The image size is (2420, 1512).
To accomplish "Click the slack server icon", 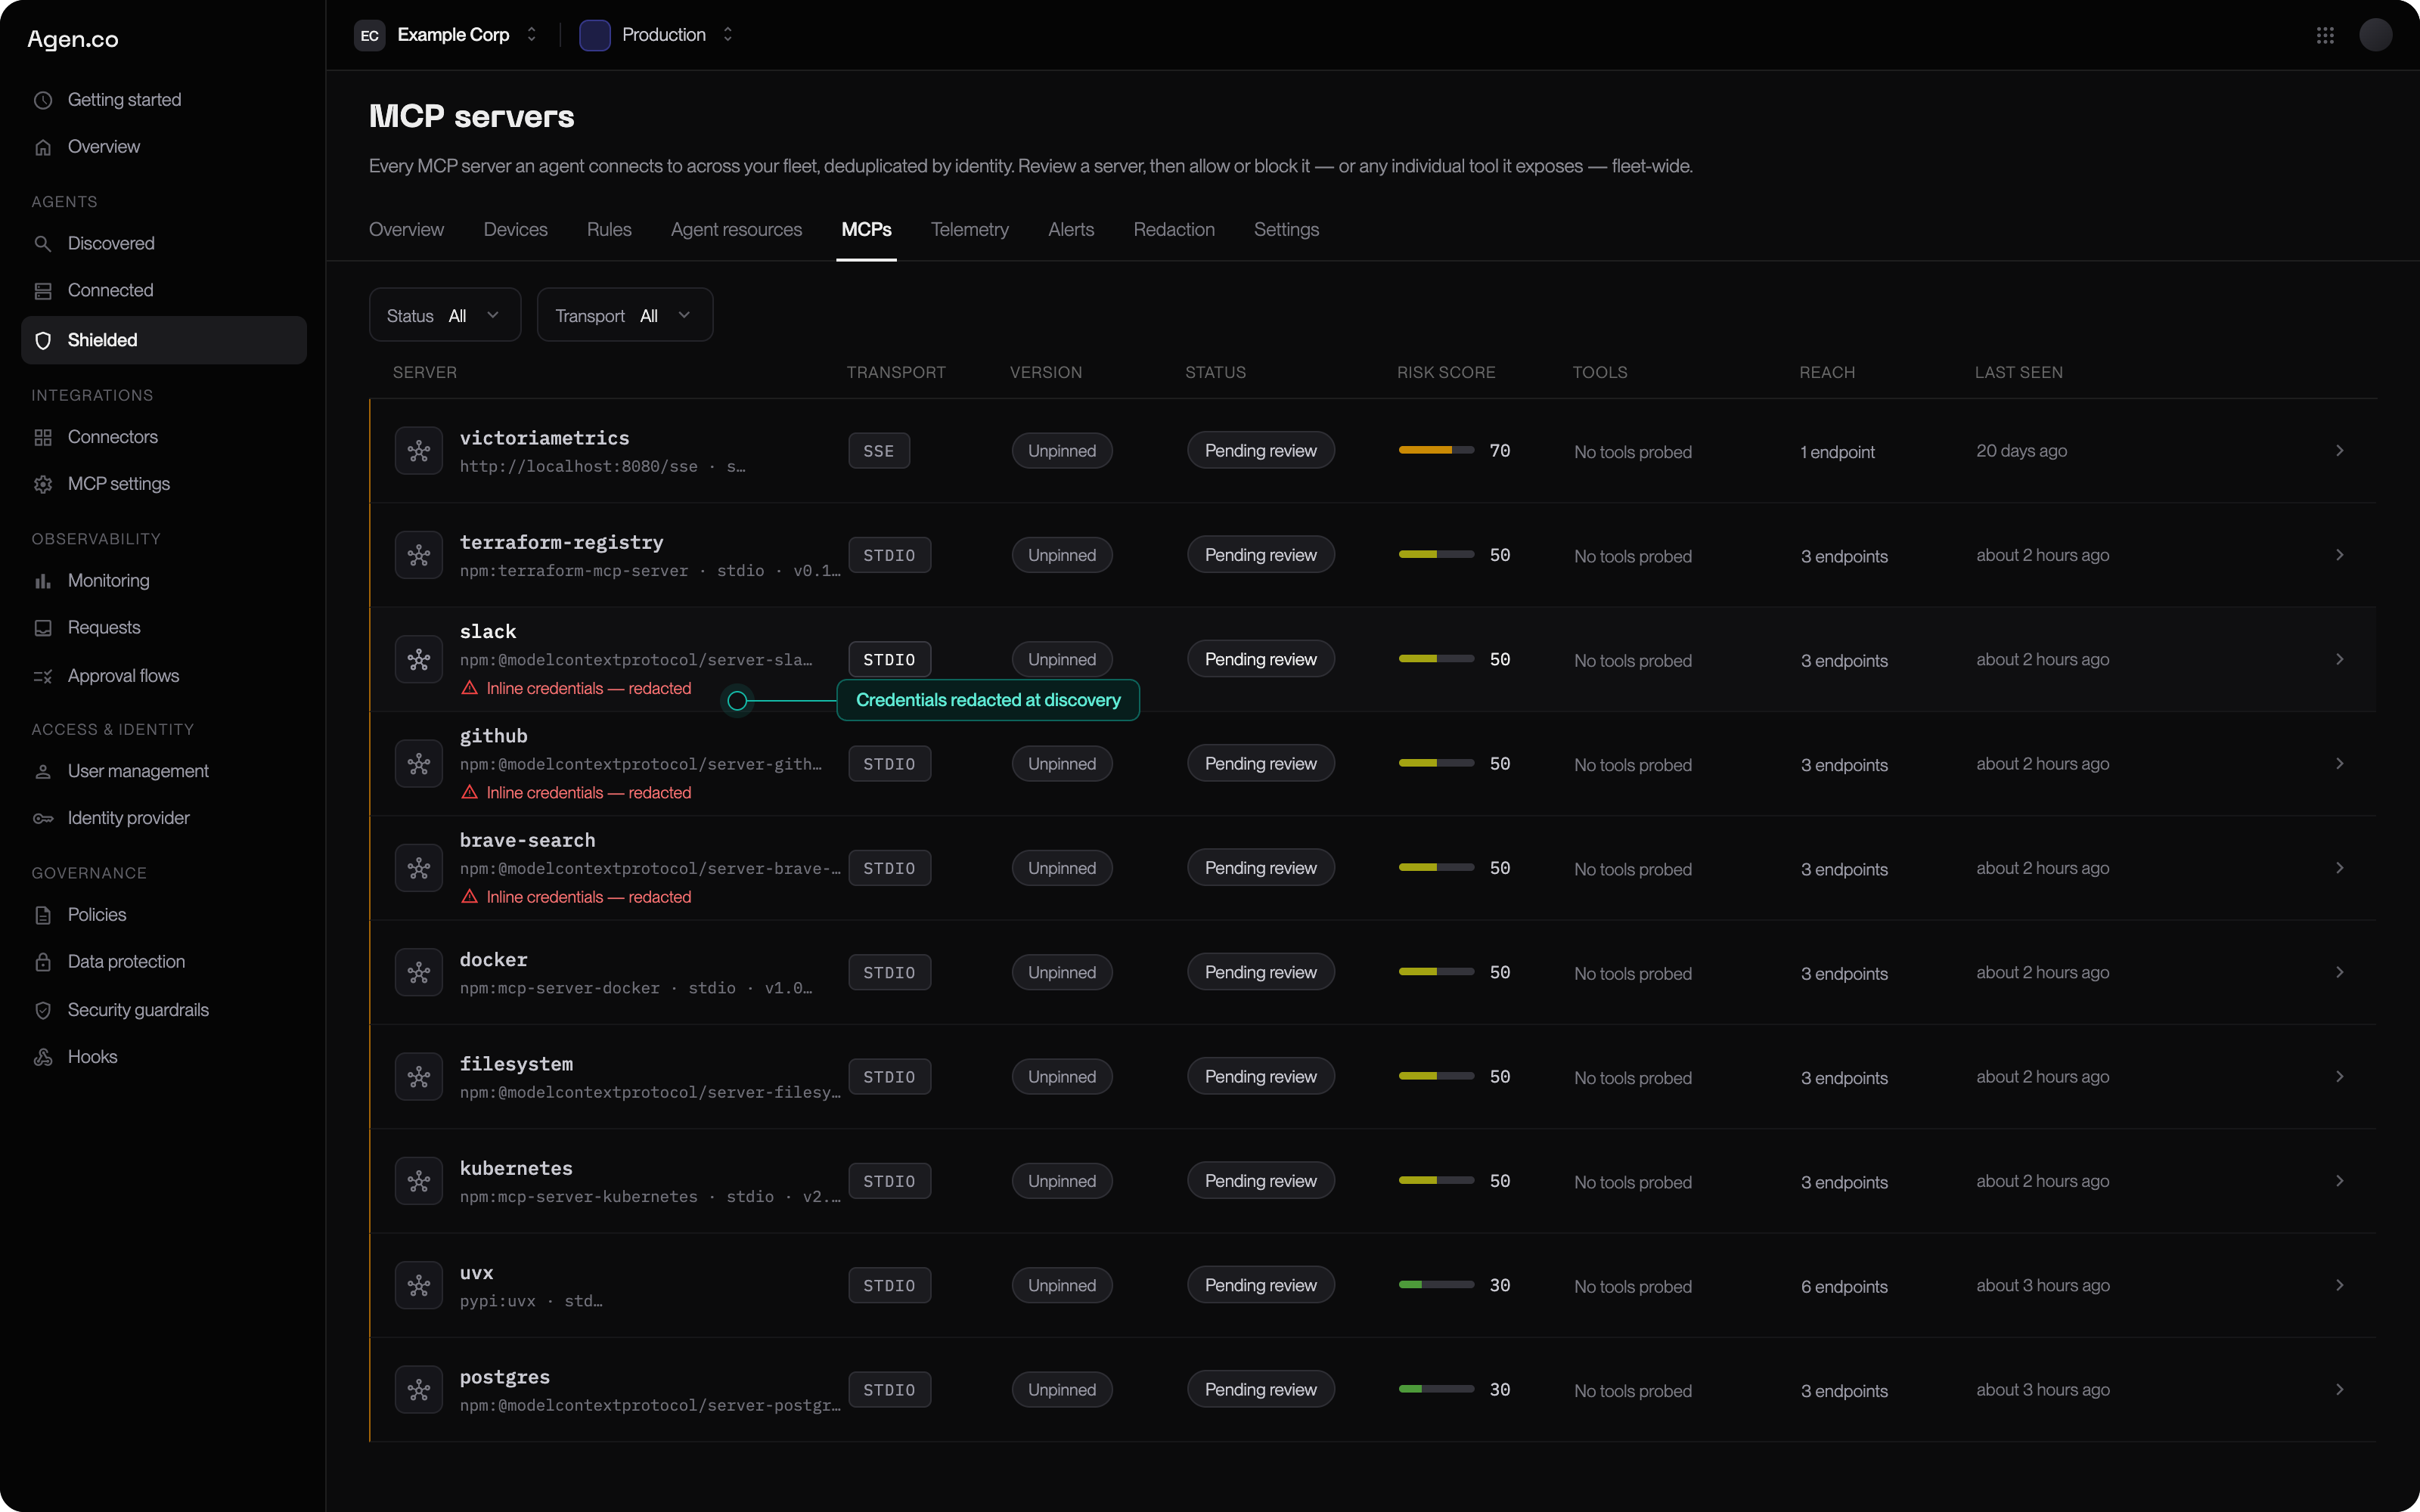I will 419,659.
